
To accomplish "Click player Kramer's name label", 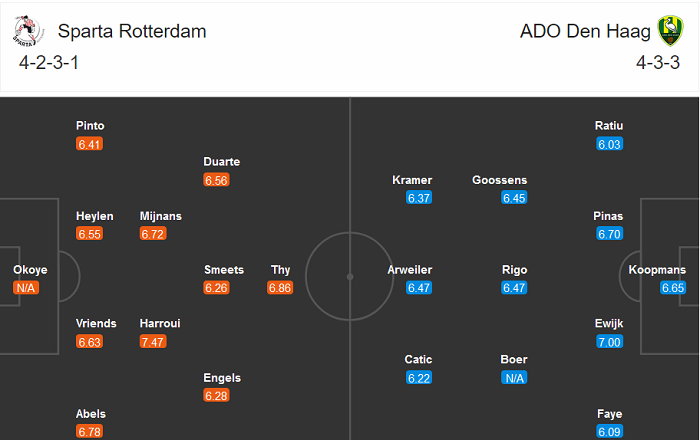I will pos(412,180).
